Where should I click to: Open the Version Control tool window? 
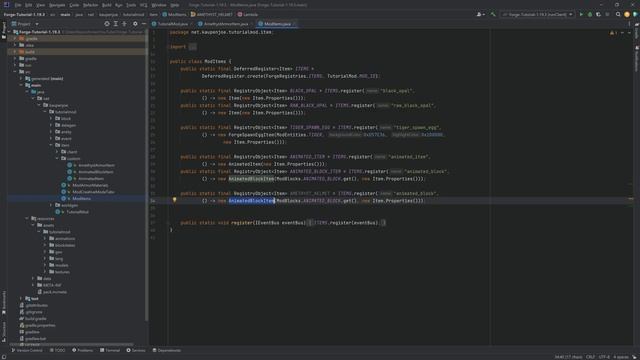point(27,350)
